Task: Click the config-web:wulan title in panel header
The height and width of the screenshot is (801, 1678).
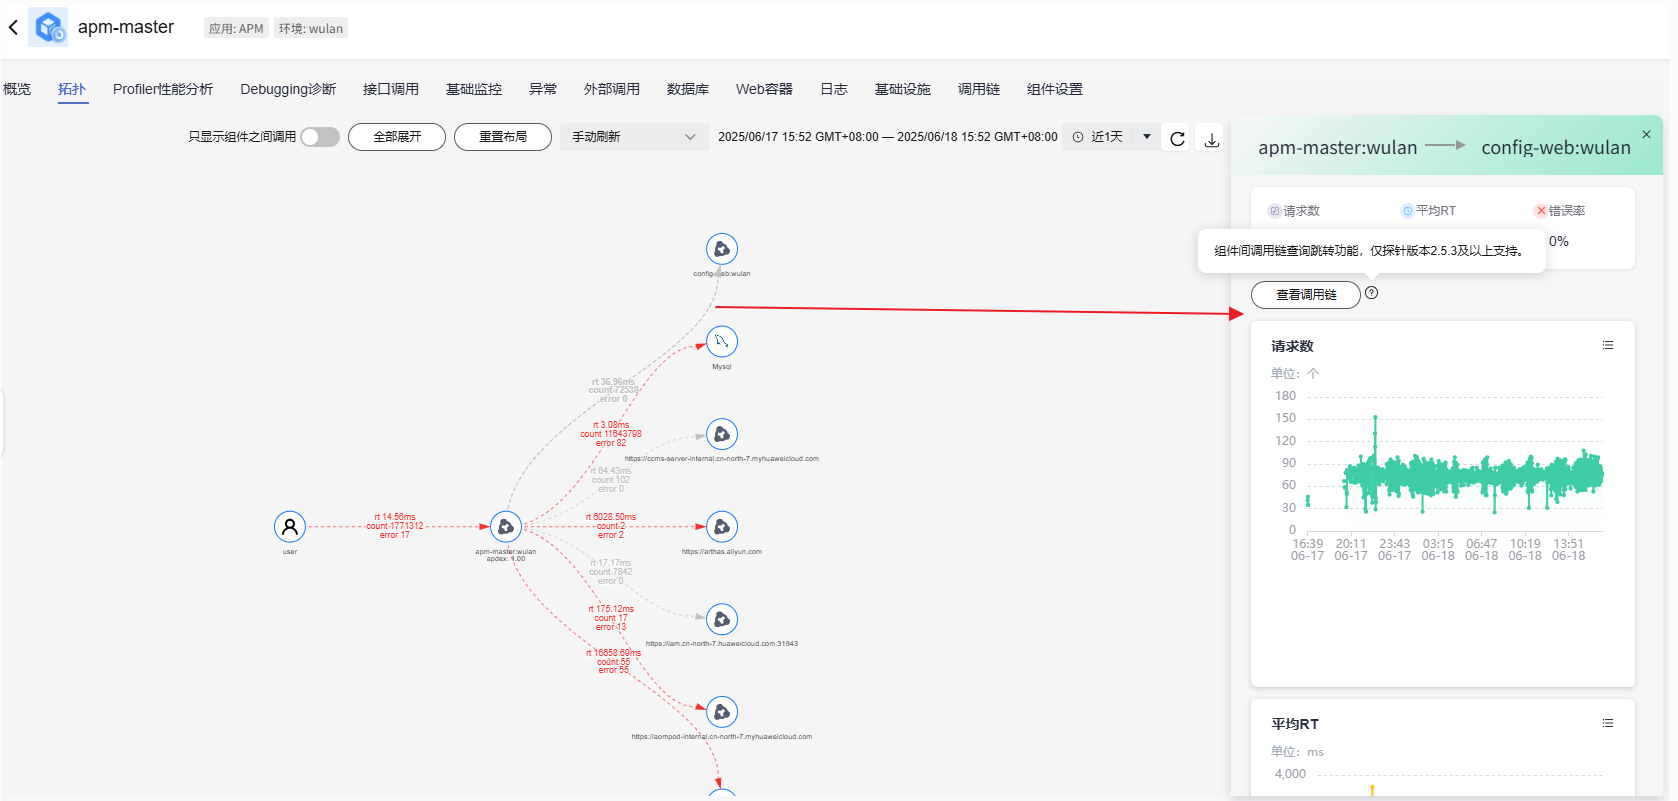Action: pos(1556,148)
